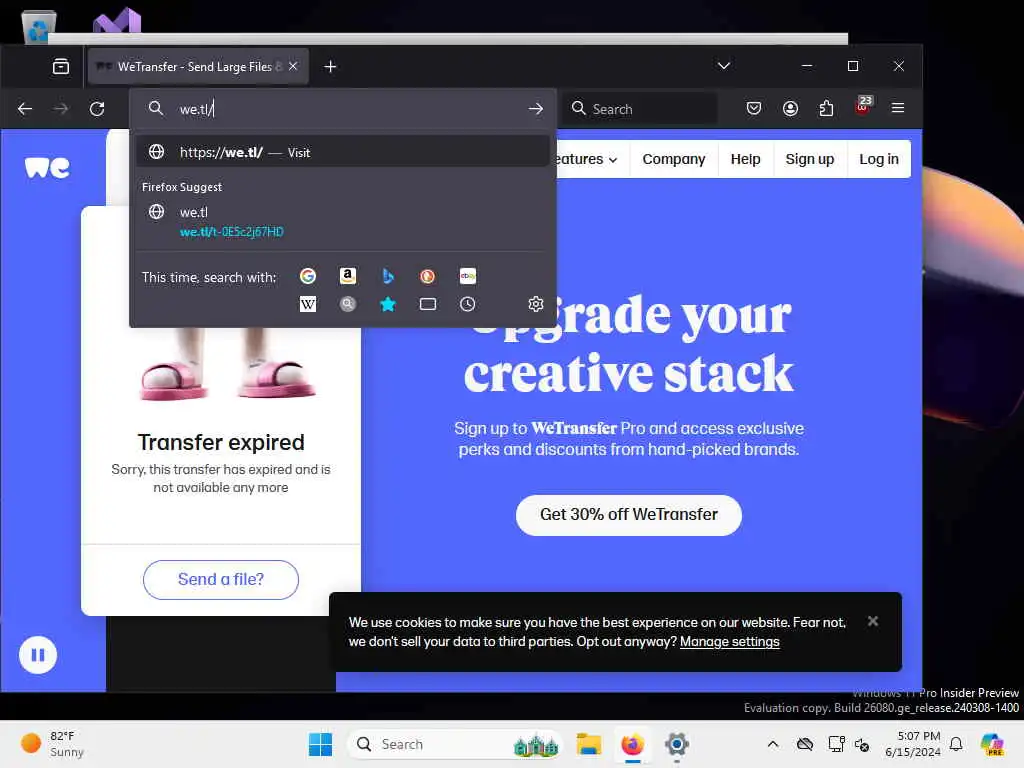Open the Company menu item

(x=673, y=159)
